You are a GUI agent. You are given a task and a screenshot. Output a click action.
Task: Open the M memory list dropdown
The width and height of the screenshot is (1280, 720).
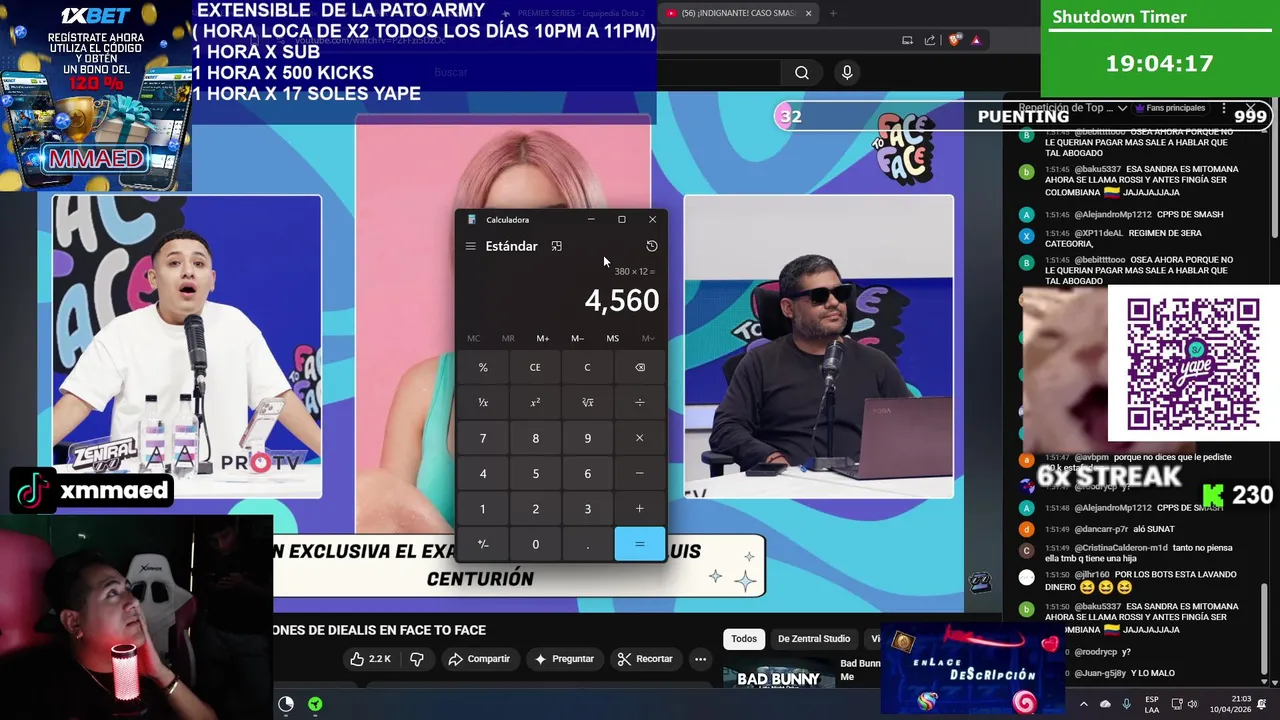pos(648,338)
